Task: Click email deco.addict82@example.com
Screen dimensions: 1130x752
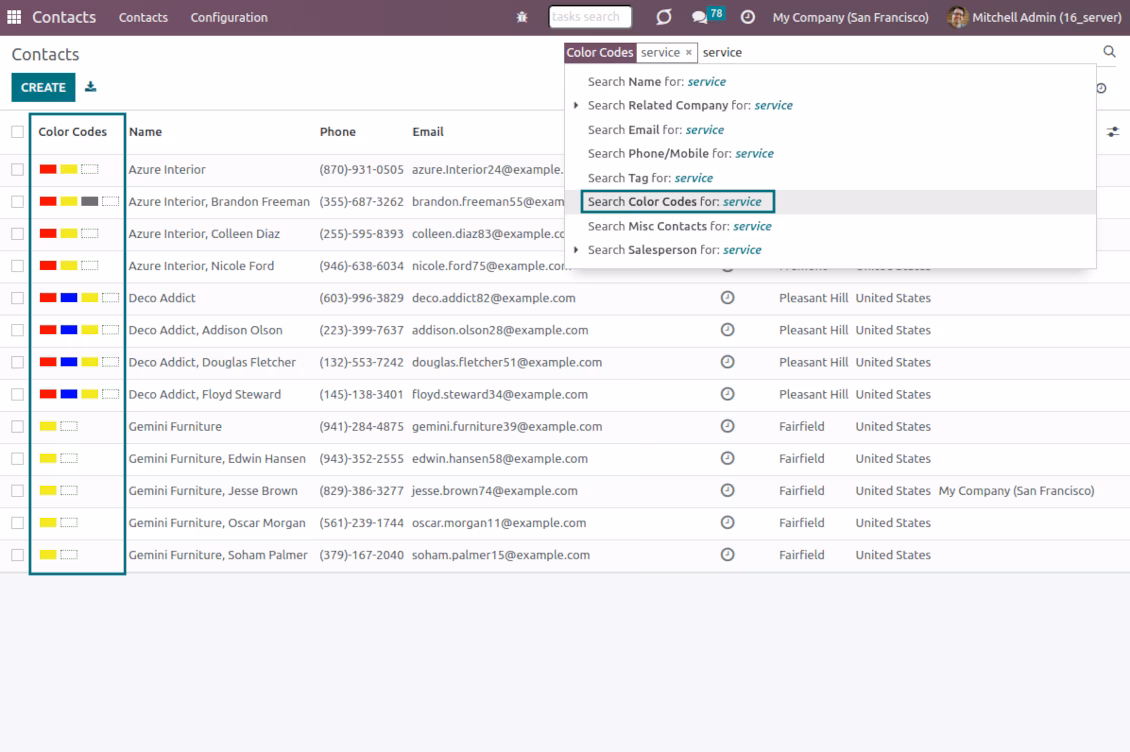Action: coord(494,298)
